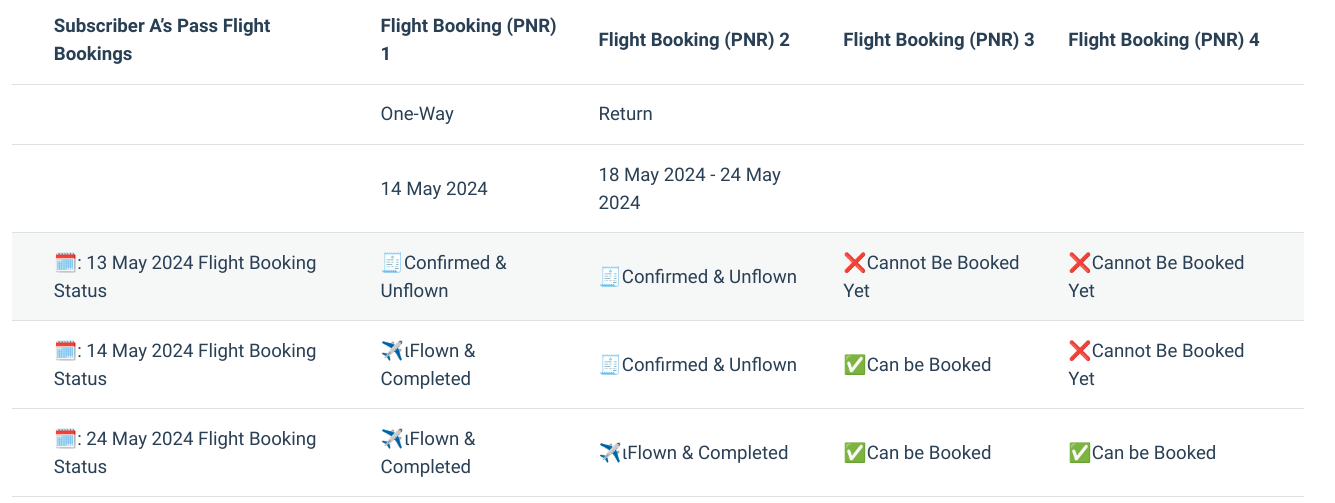
Task: Select the Flight Booking (PNR) 2 column header
Action: point(694,40)
